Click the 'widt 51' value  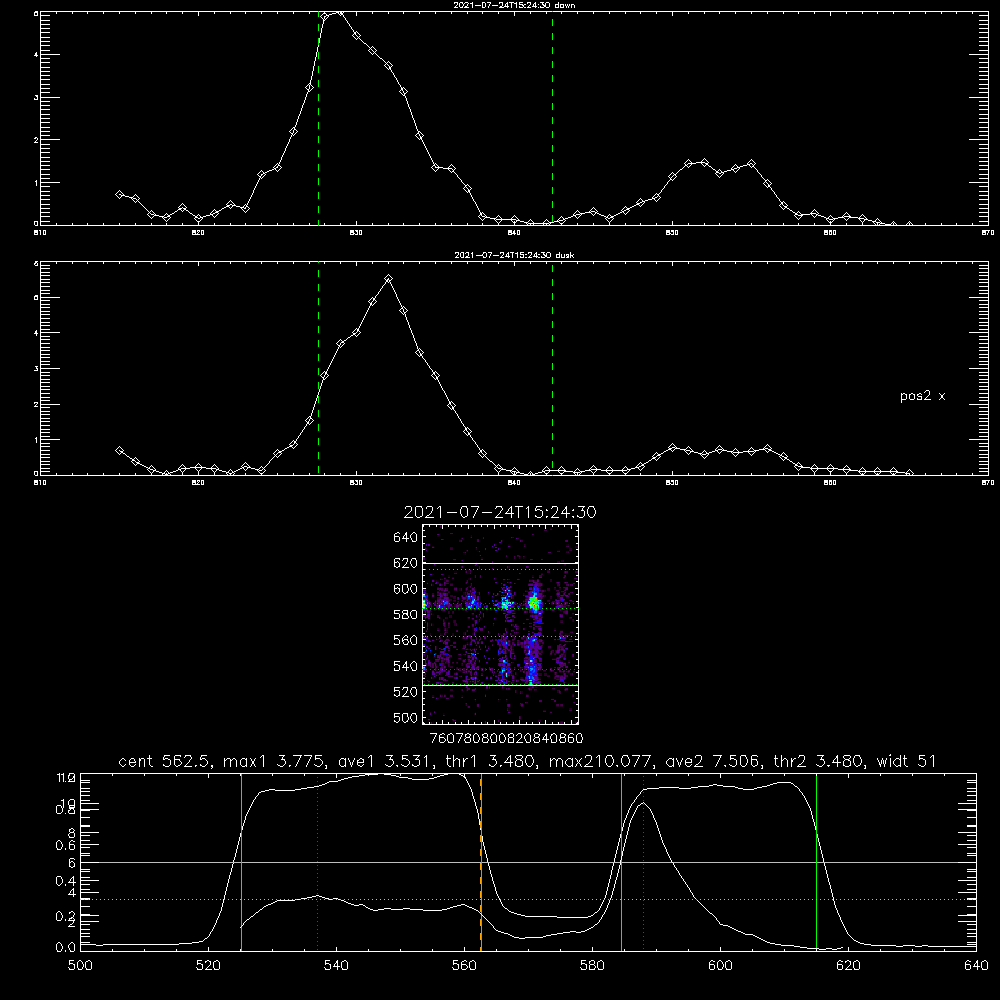click(906, 761)
